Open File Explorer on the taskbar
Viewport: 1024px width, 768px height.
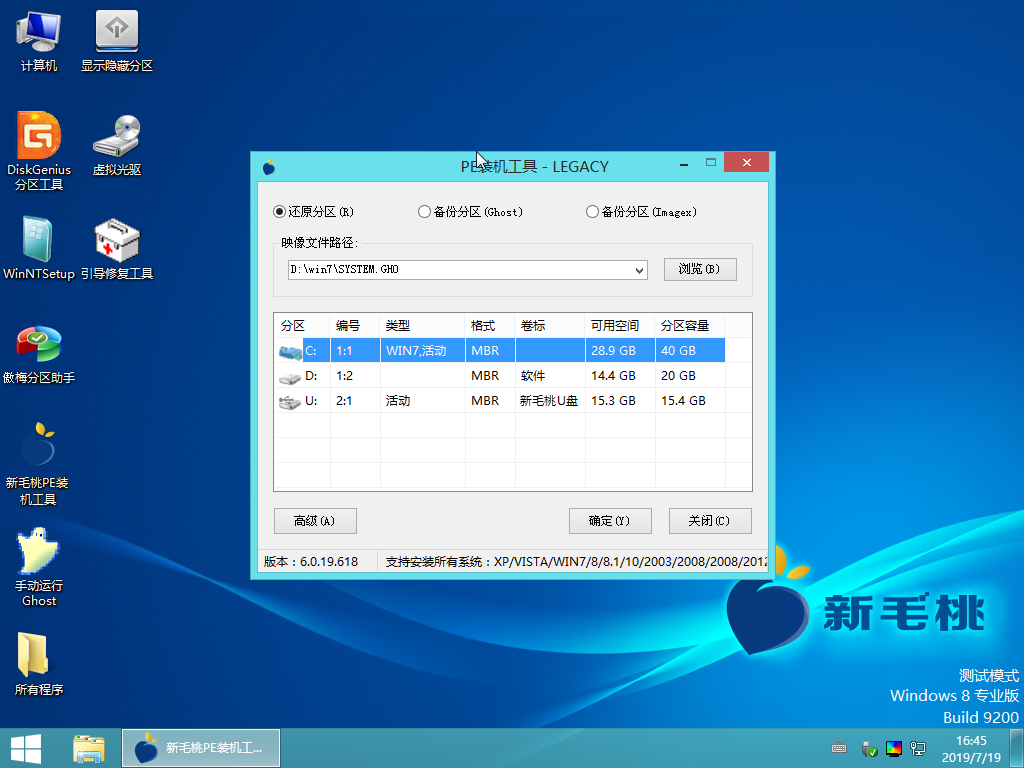(x=89, y=748)
